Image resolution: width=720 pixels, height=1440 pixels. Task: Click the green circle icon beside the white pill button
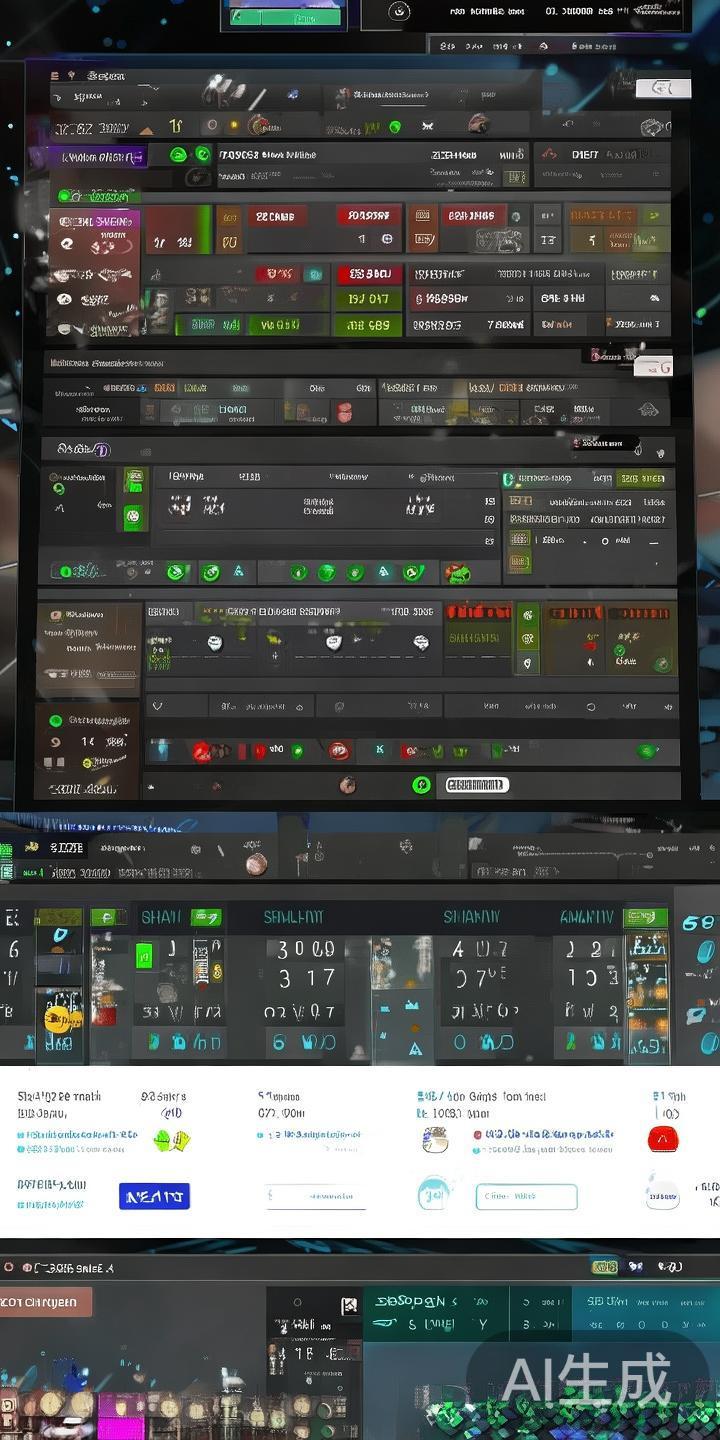point(421,785)
